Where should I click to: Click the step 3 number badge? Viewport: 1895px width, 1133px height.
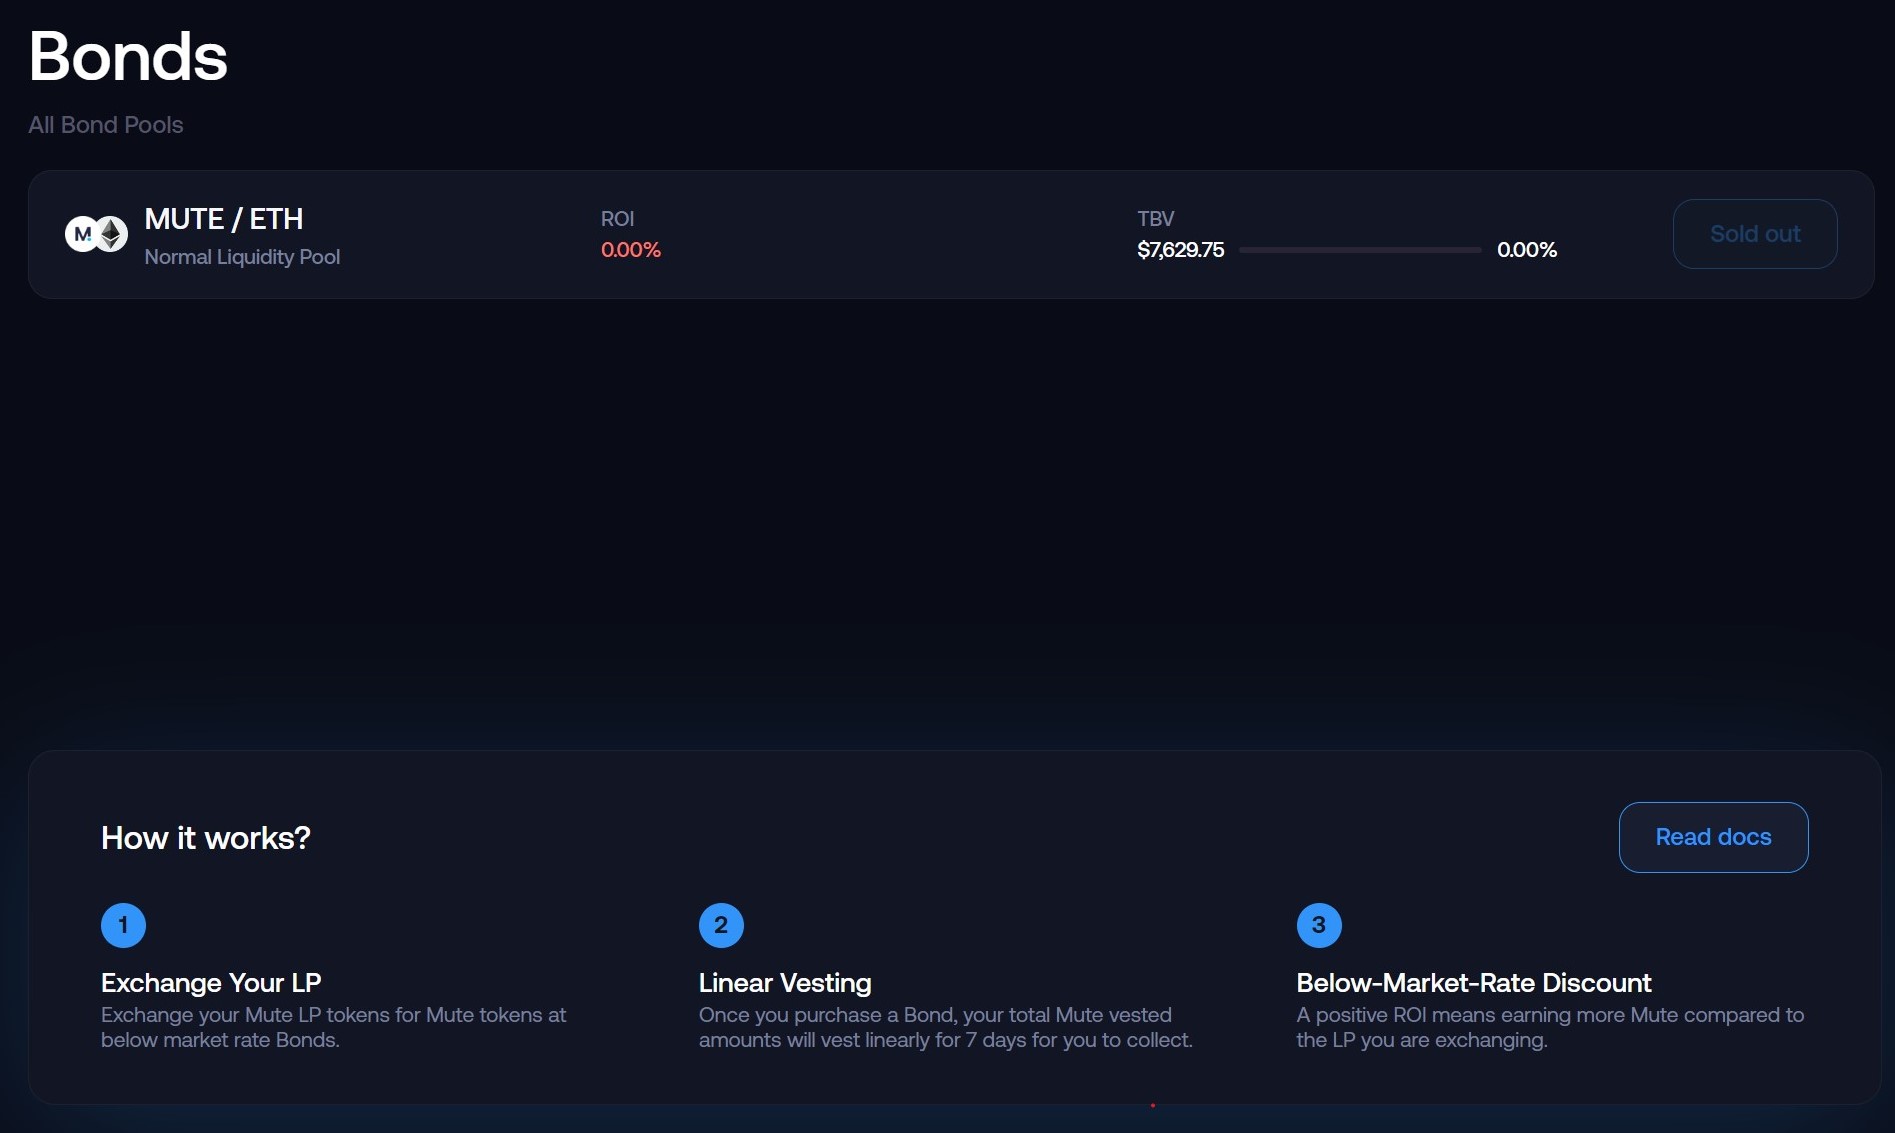(1319, 925)
